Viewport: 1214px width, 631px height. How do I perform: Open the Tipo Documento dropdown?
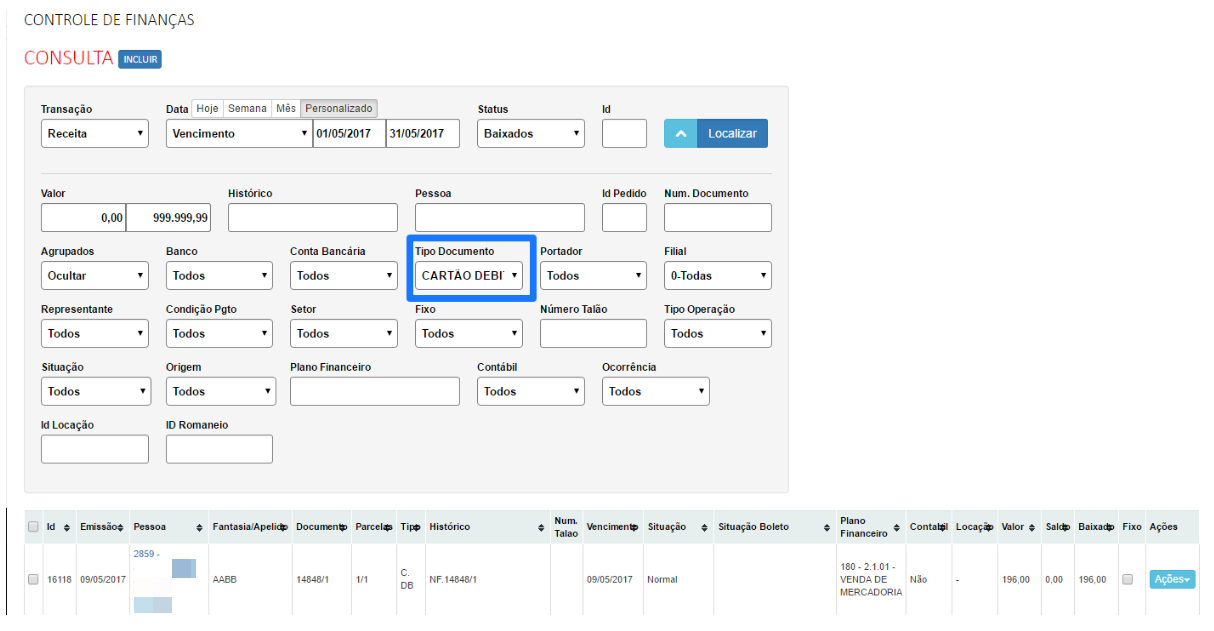coord(469,276)
